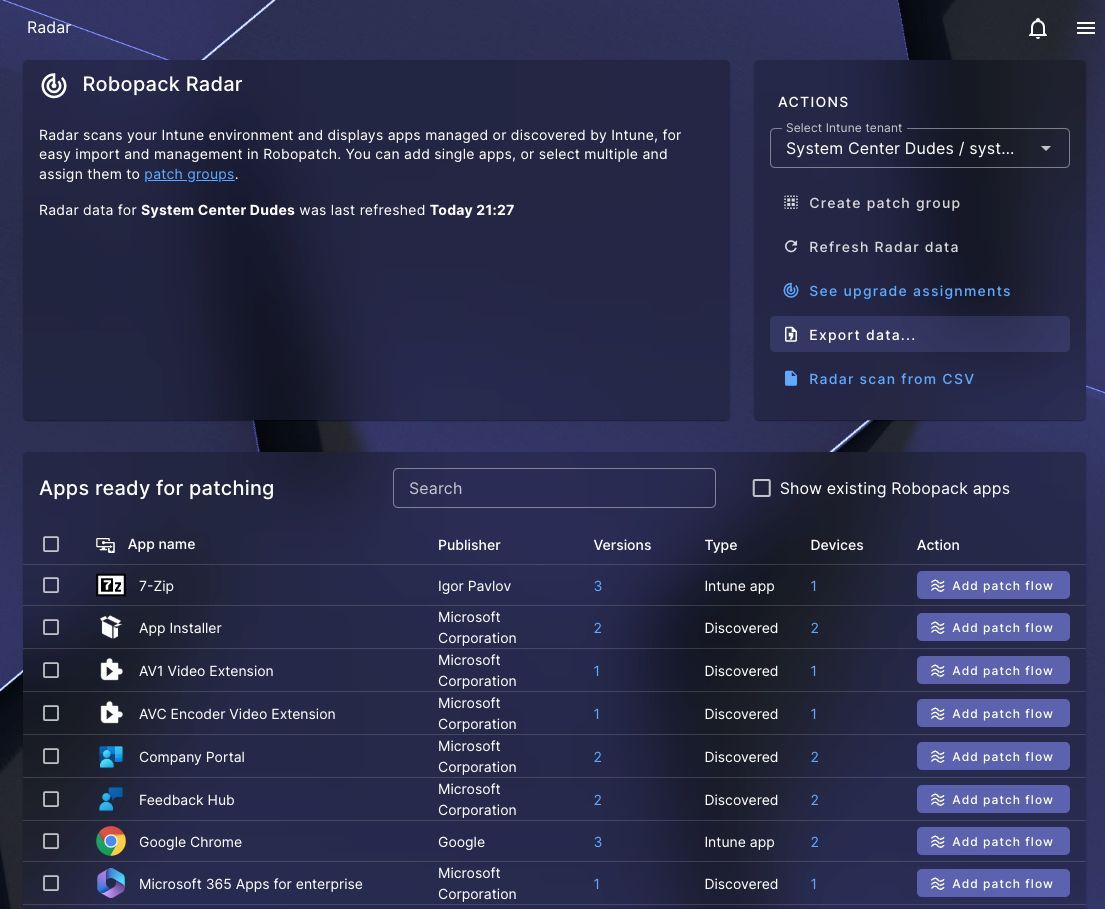Click the Google Chrome app name
1105x909 pixels.
point(190,841)
